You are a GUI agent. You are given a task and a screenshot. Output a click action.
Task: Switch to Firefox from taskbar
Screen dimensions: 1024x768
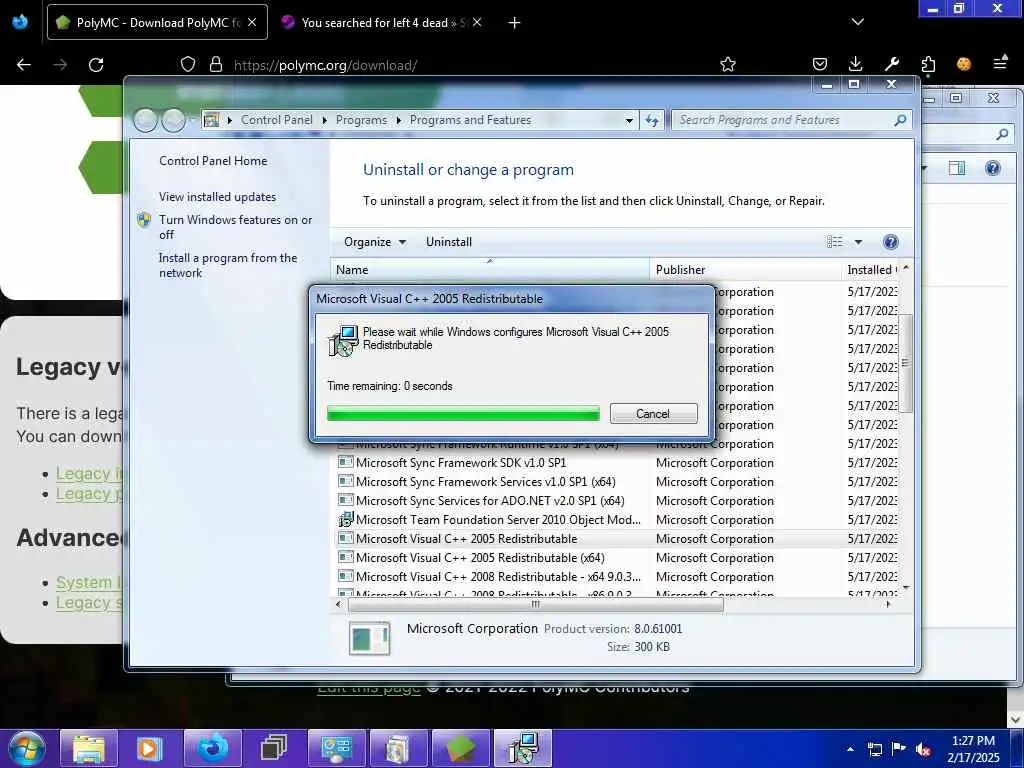tap(213, 748)
